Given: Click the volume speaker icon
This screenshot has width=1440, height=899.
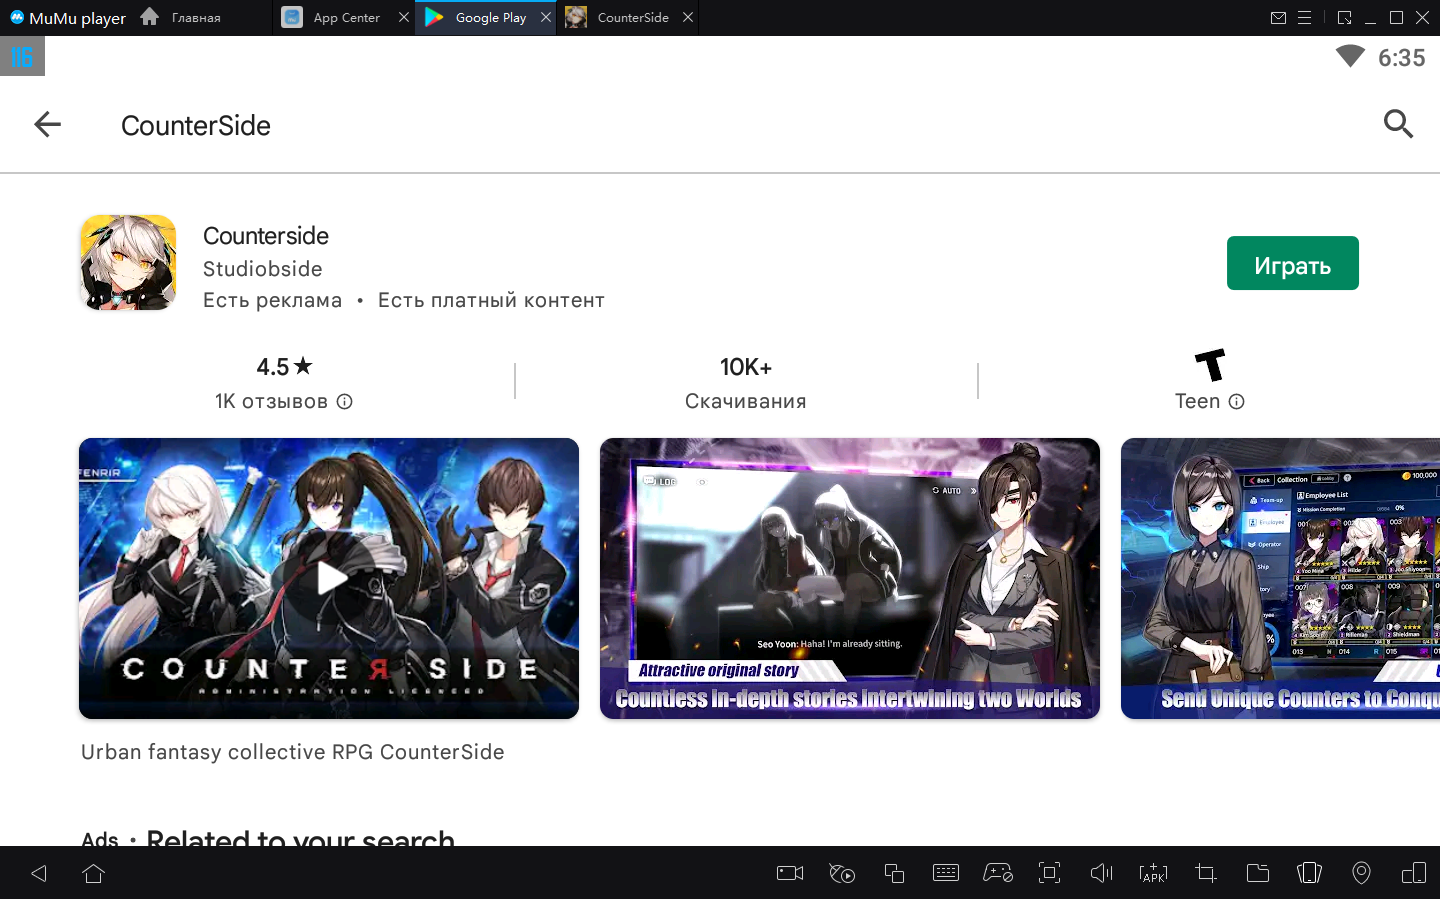Looking at the screenshot, I should (1101, 873).
